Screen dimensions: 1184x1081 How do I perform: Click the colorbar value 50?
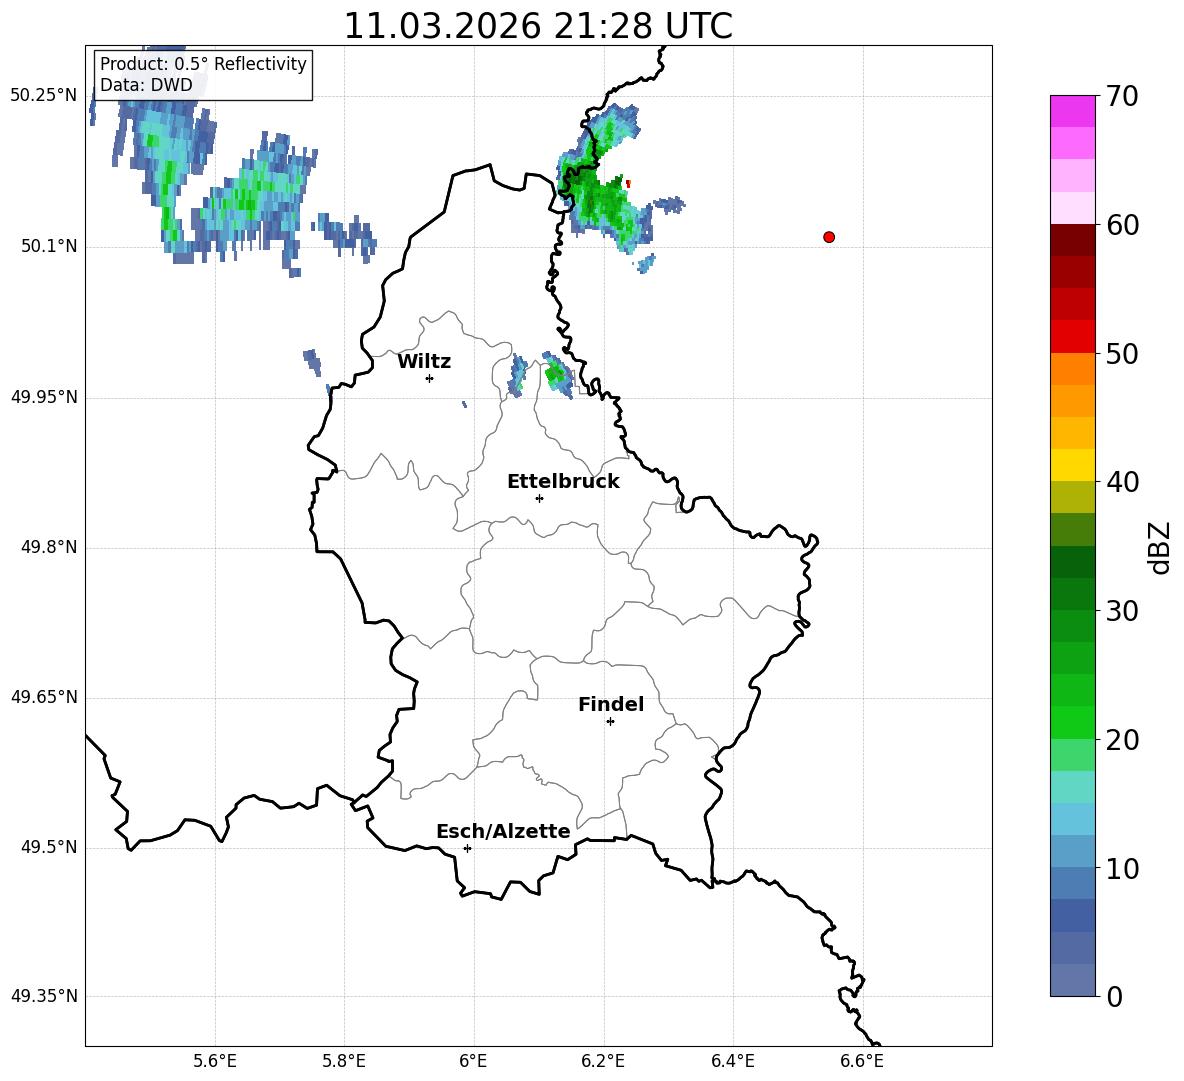coord(1122,353)
